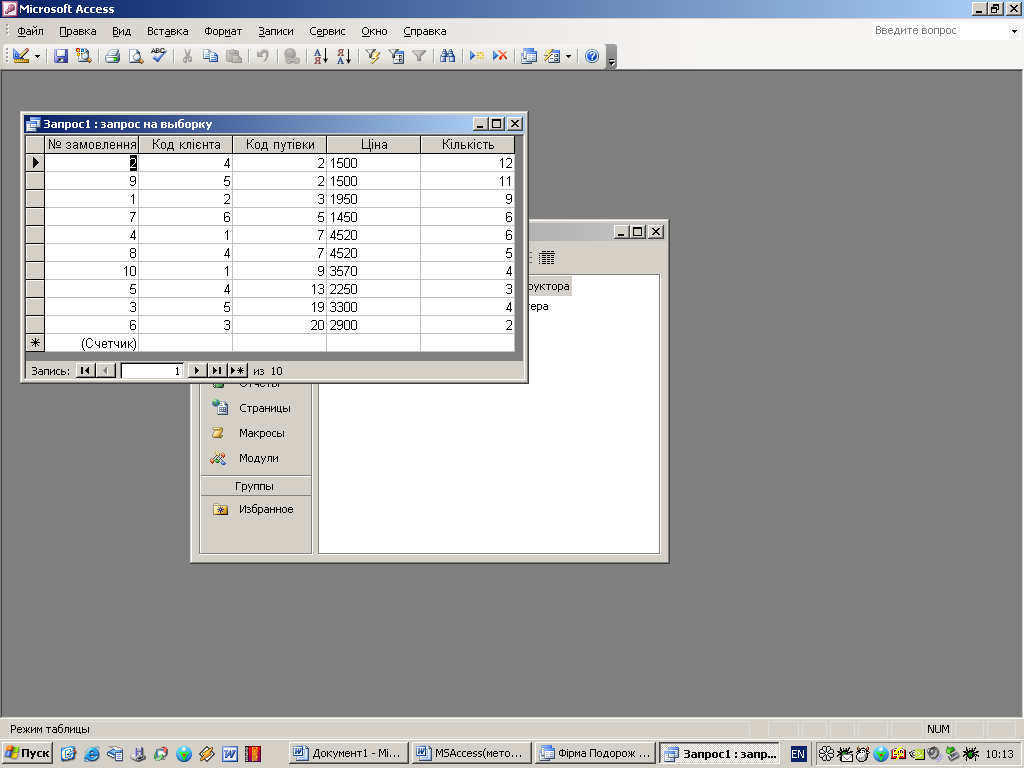Screen dimensions: 1024x768
Task: Click the 'Введите вопрос' help box
Action: click(940, 31)
